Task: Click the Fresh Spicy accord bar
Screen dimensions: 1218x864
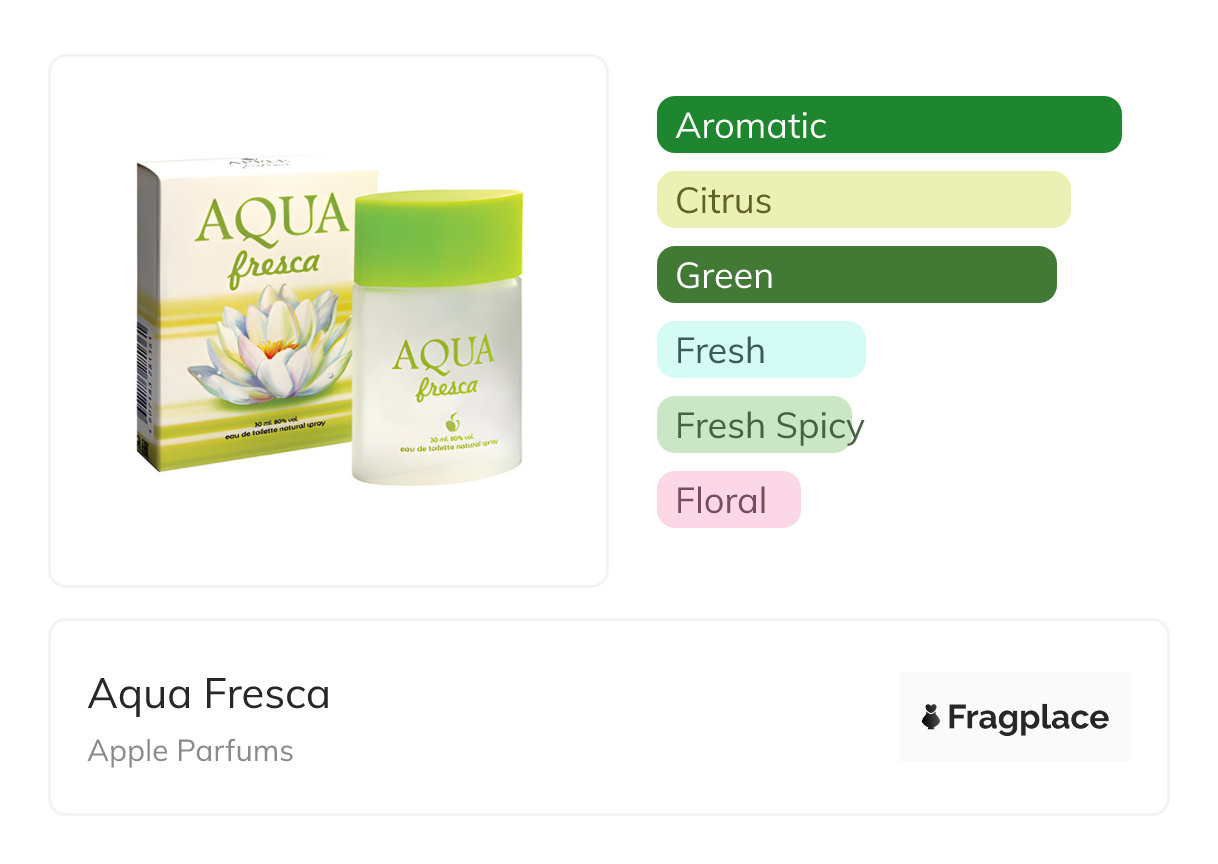Action: coord(754,425)
